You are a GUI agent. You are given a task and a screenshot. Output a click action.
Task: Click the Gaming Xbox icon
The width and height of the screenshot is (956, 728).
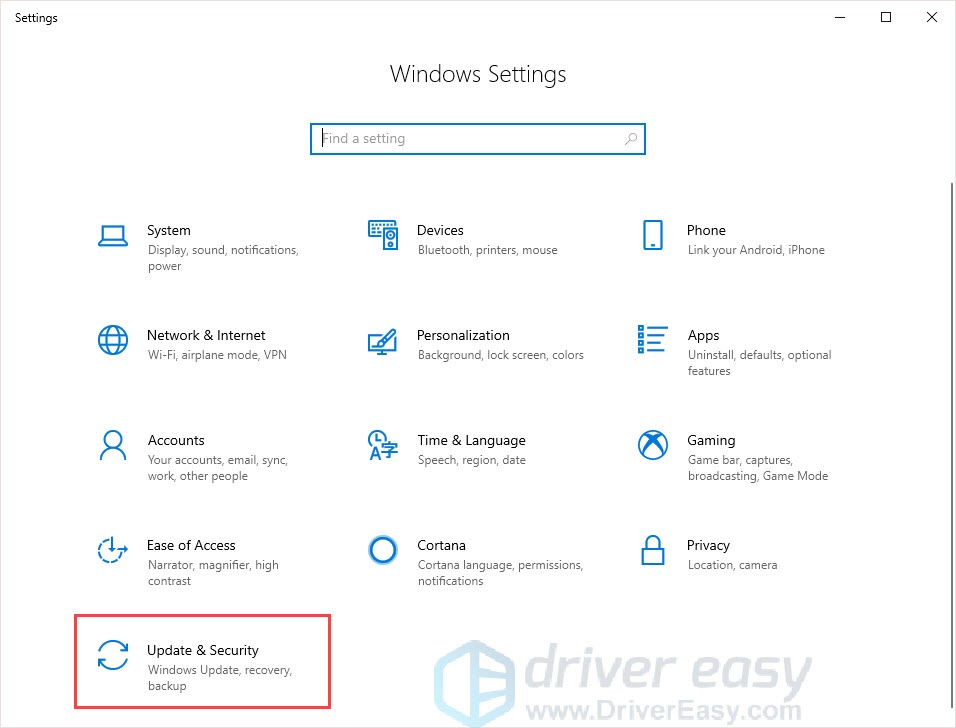[652, 445]
